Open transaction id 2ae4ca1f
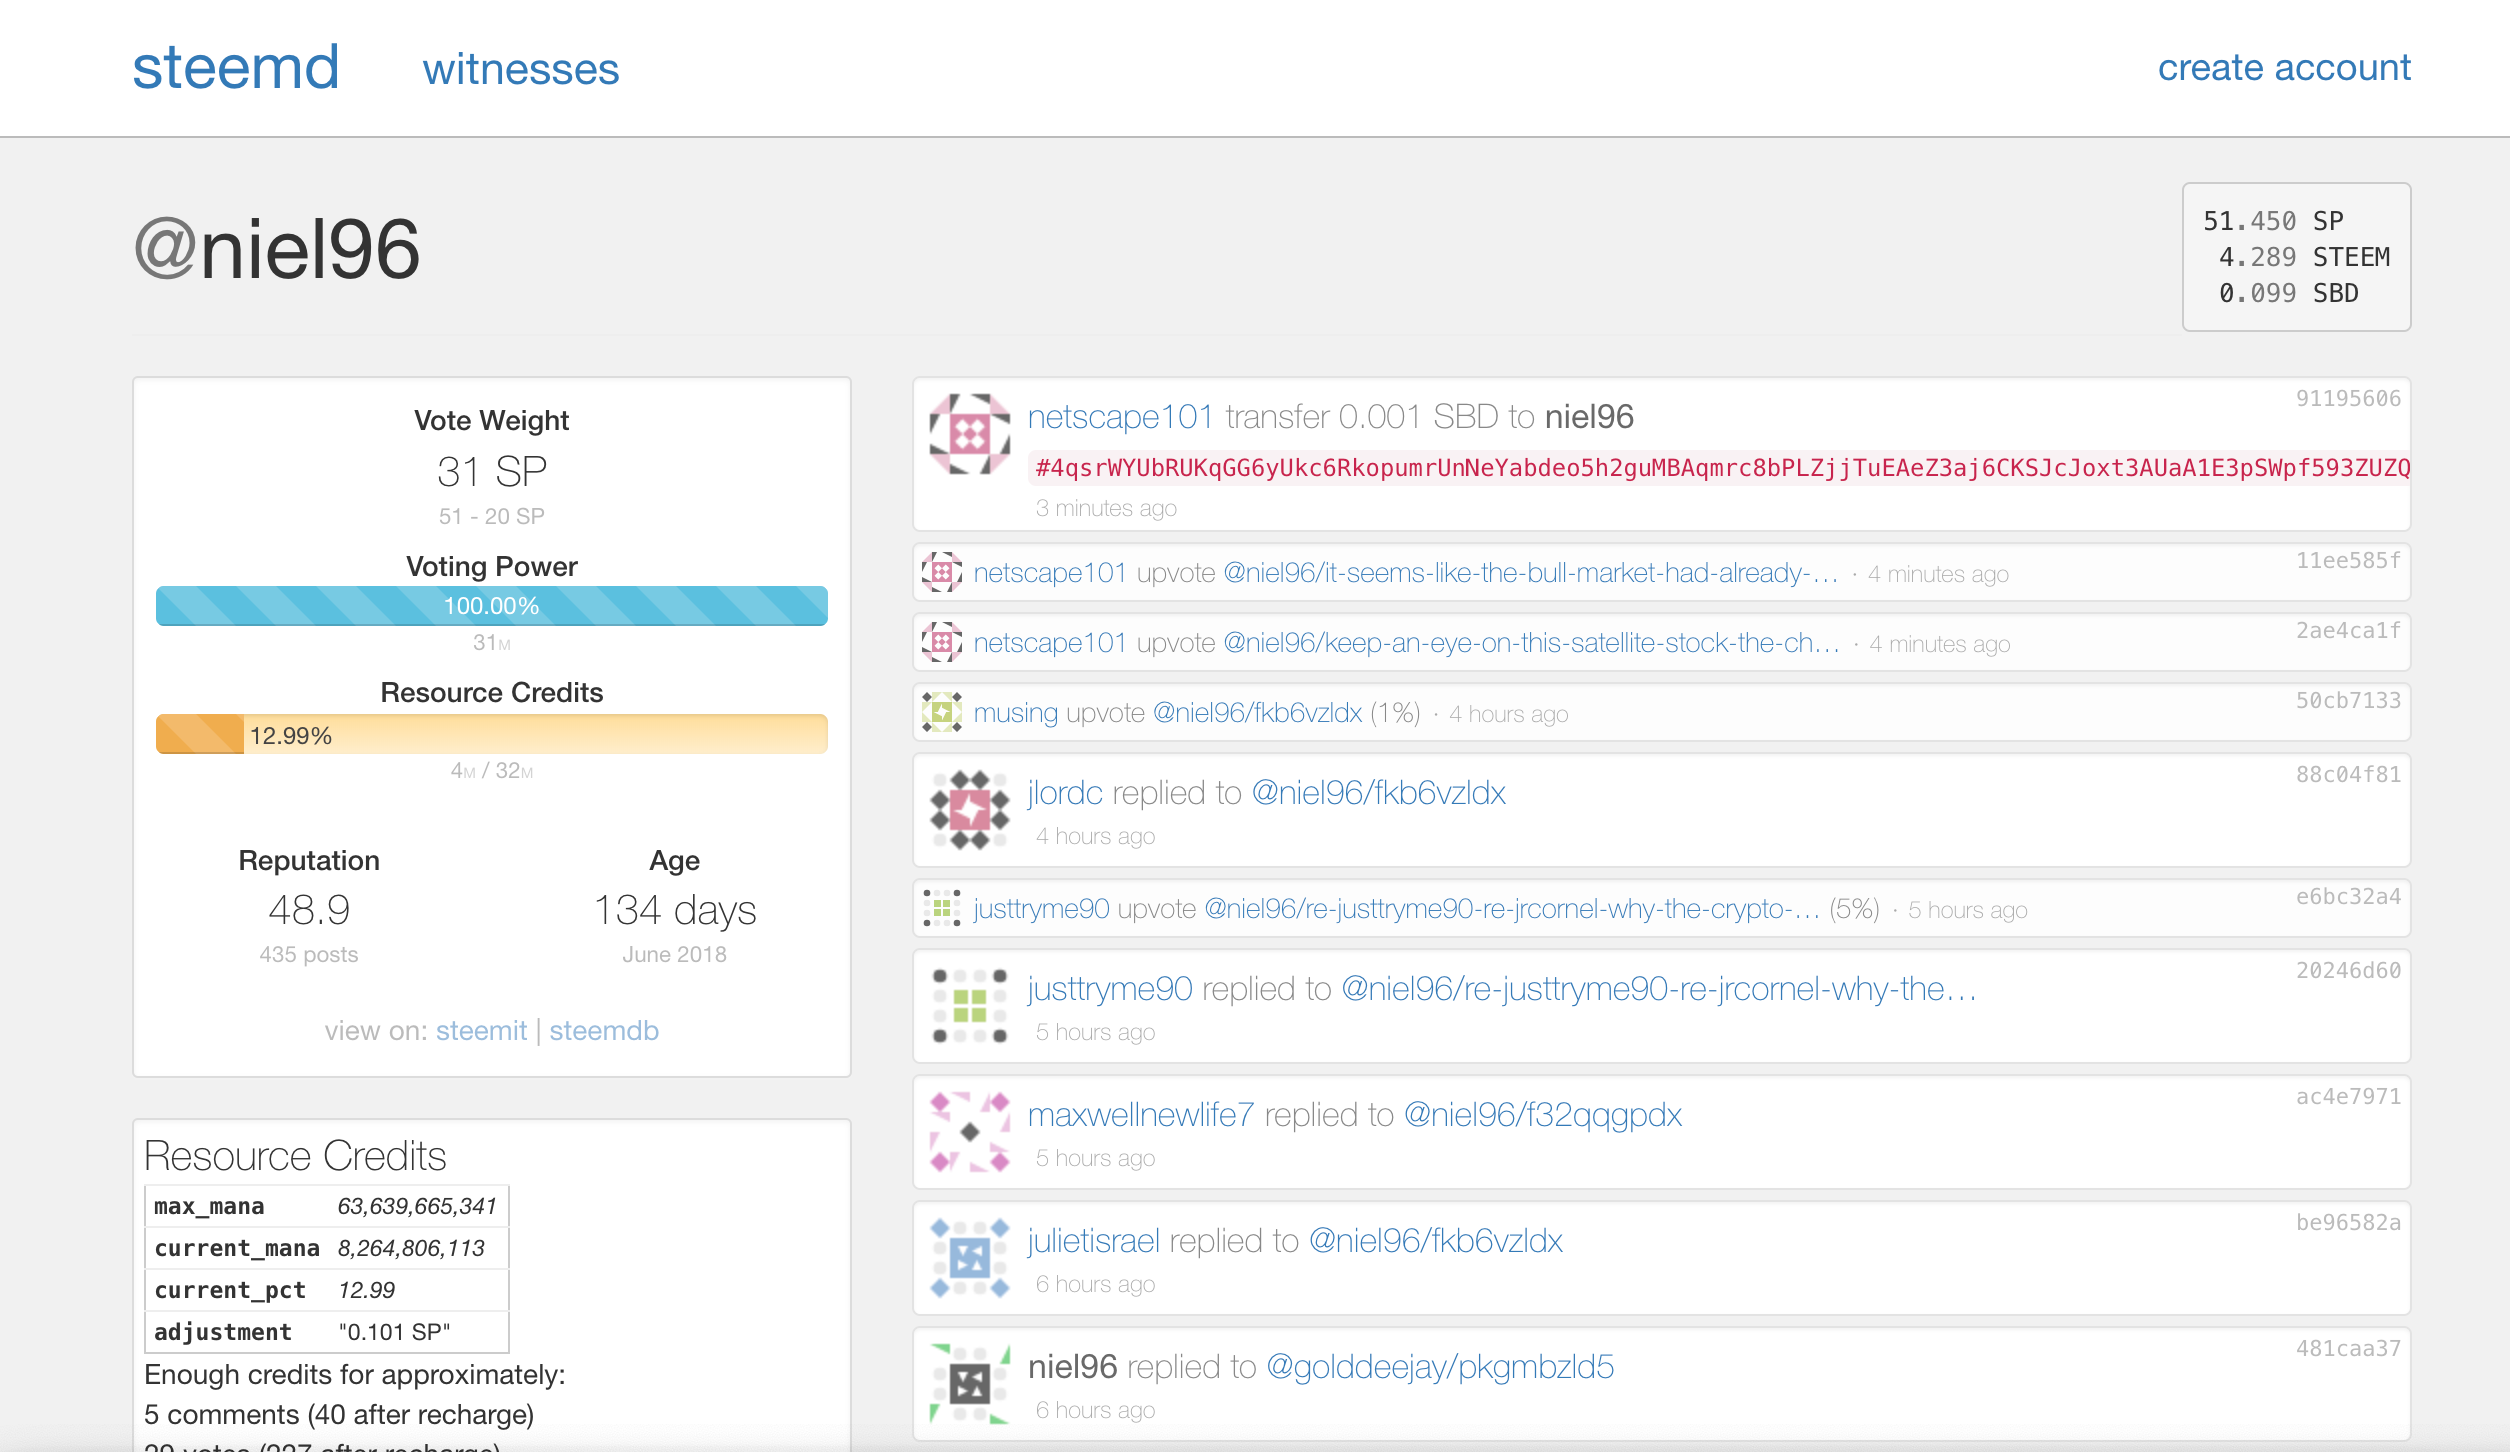This screenshot has height=1452, width=2510. coord(2348,631)
